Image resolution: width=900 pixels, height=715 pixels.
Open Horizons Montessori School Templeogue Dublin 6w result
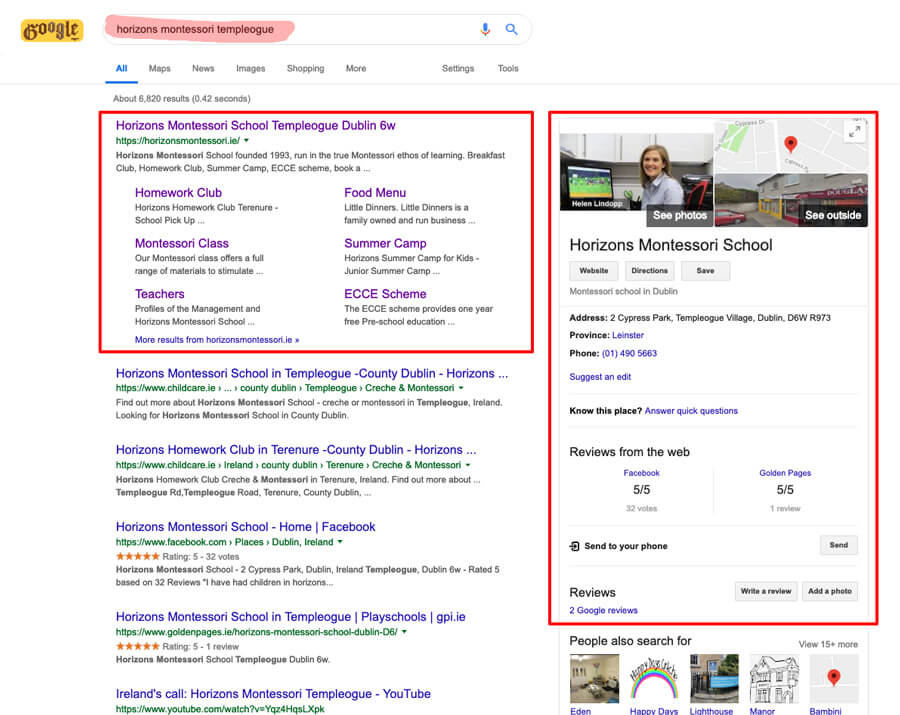point(255,126)
